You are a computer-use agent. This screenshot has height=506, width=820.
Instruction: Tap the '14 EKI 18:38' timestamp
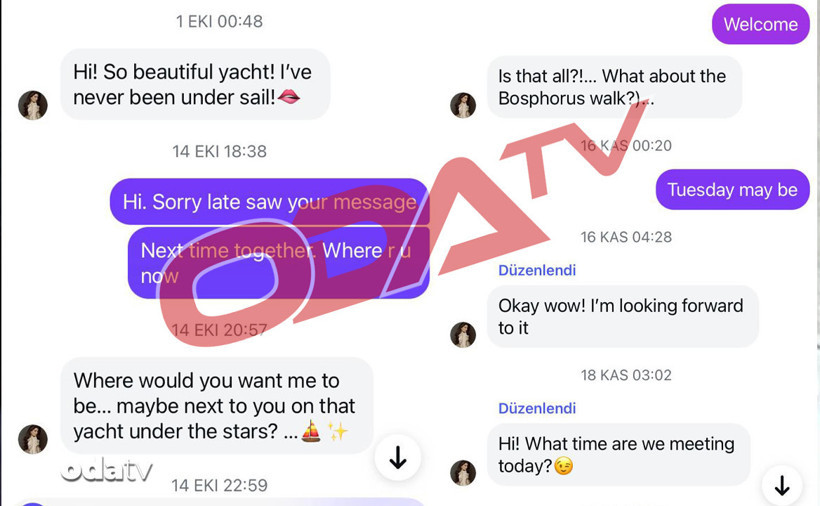(220, 152)
